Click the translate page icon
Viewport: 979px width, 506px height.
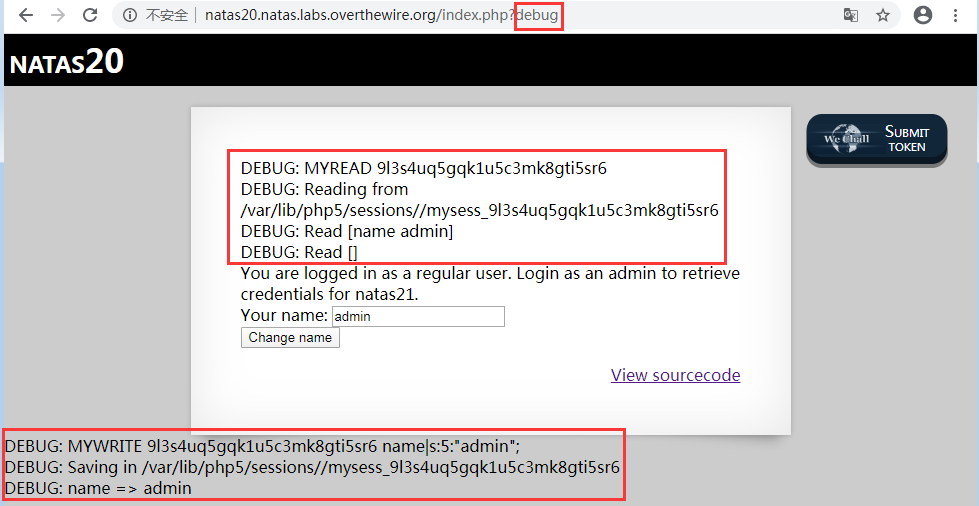(x=850, y=15)
